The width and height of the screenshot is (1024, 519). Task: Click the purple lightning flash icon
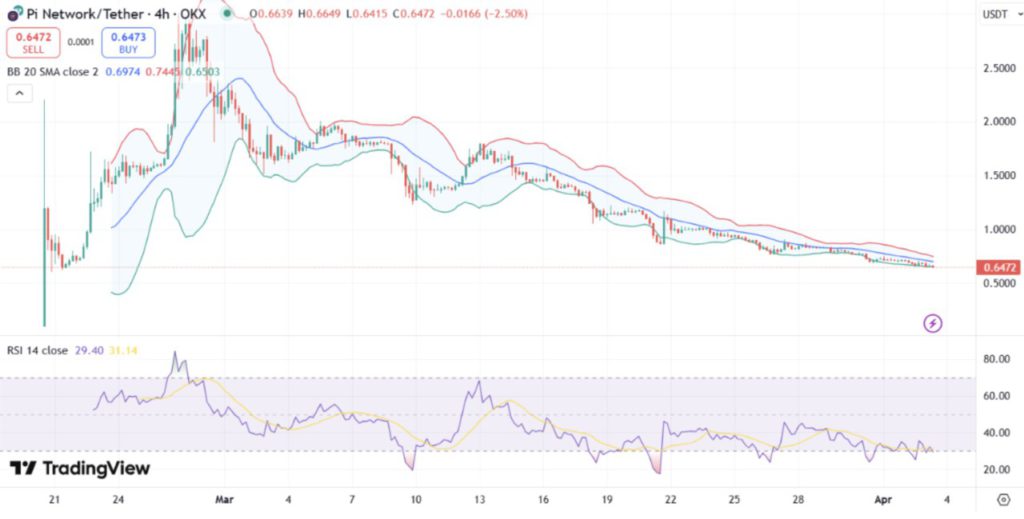[933, 323]
